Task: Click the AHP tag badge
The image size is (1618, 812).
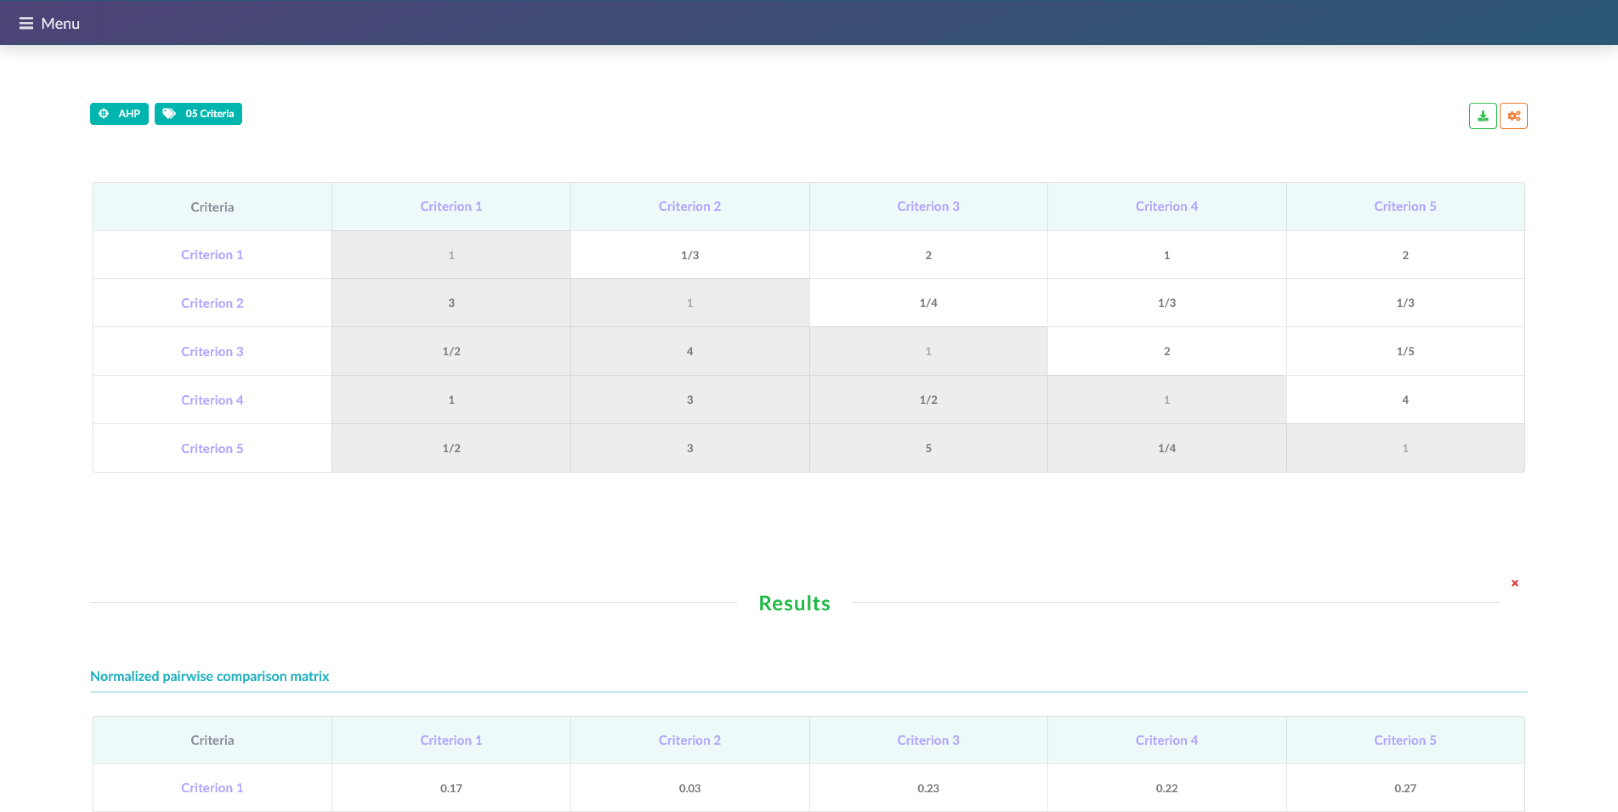Action: pyautogui.click(x=119, y=114)
